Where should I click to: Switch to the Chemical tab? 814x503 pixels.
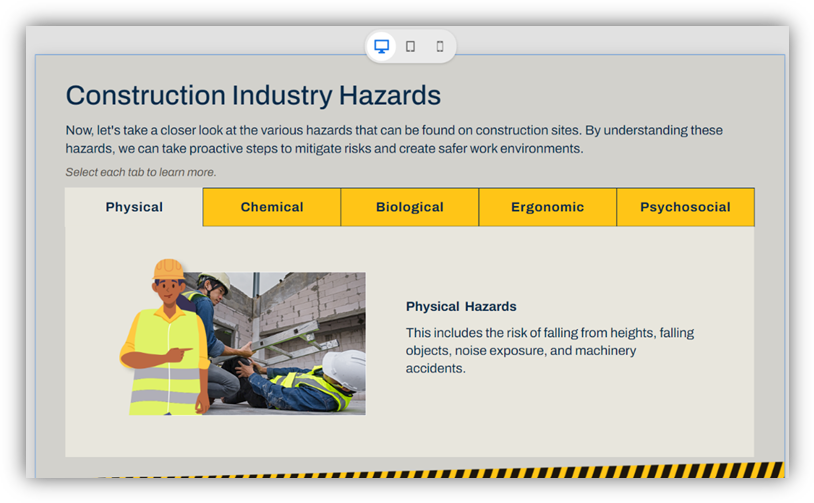[x=272, y=207]
